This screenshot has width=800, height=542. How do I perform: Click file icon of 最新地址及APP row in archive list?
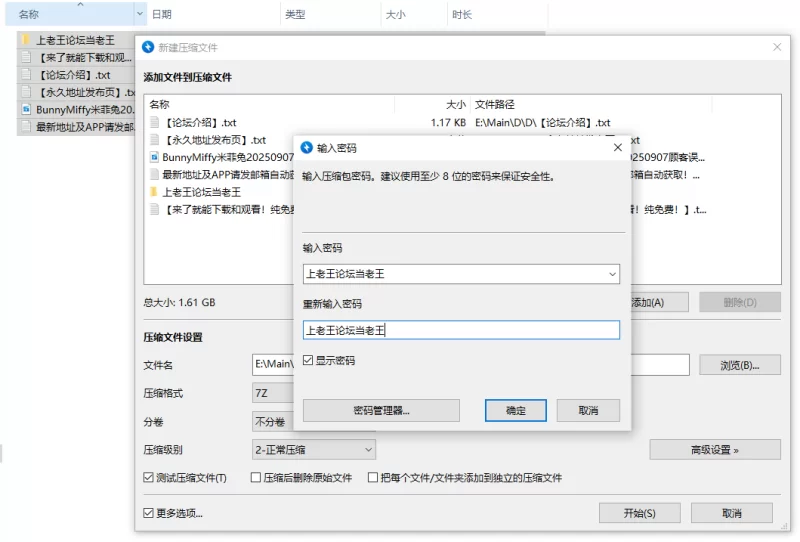pyautogui.click(x=155, y=175)
